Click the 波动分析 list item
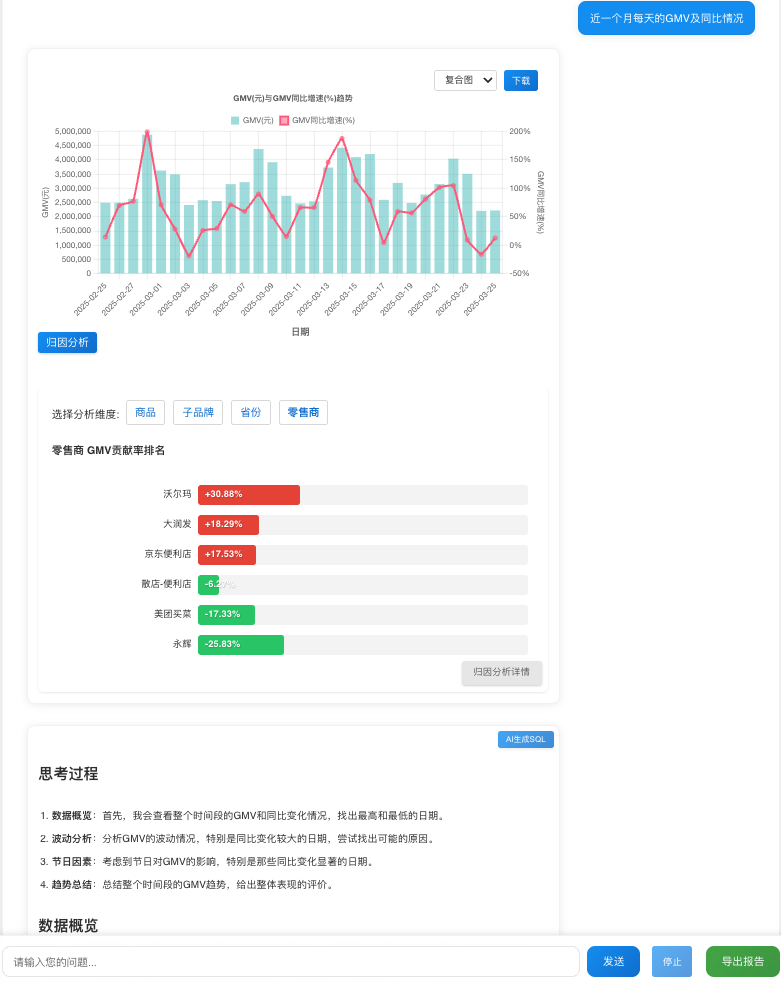Viewport: 781px width, 984px height. click(239, 839)
